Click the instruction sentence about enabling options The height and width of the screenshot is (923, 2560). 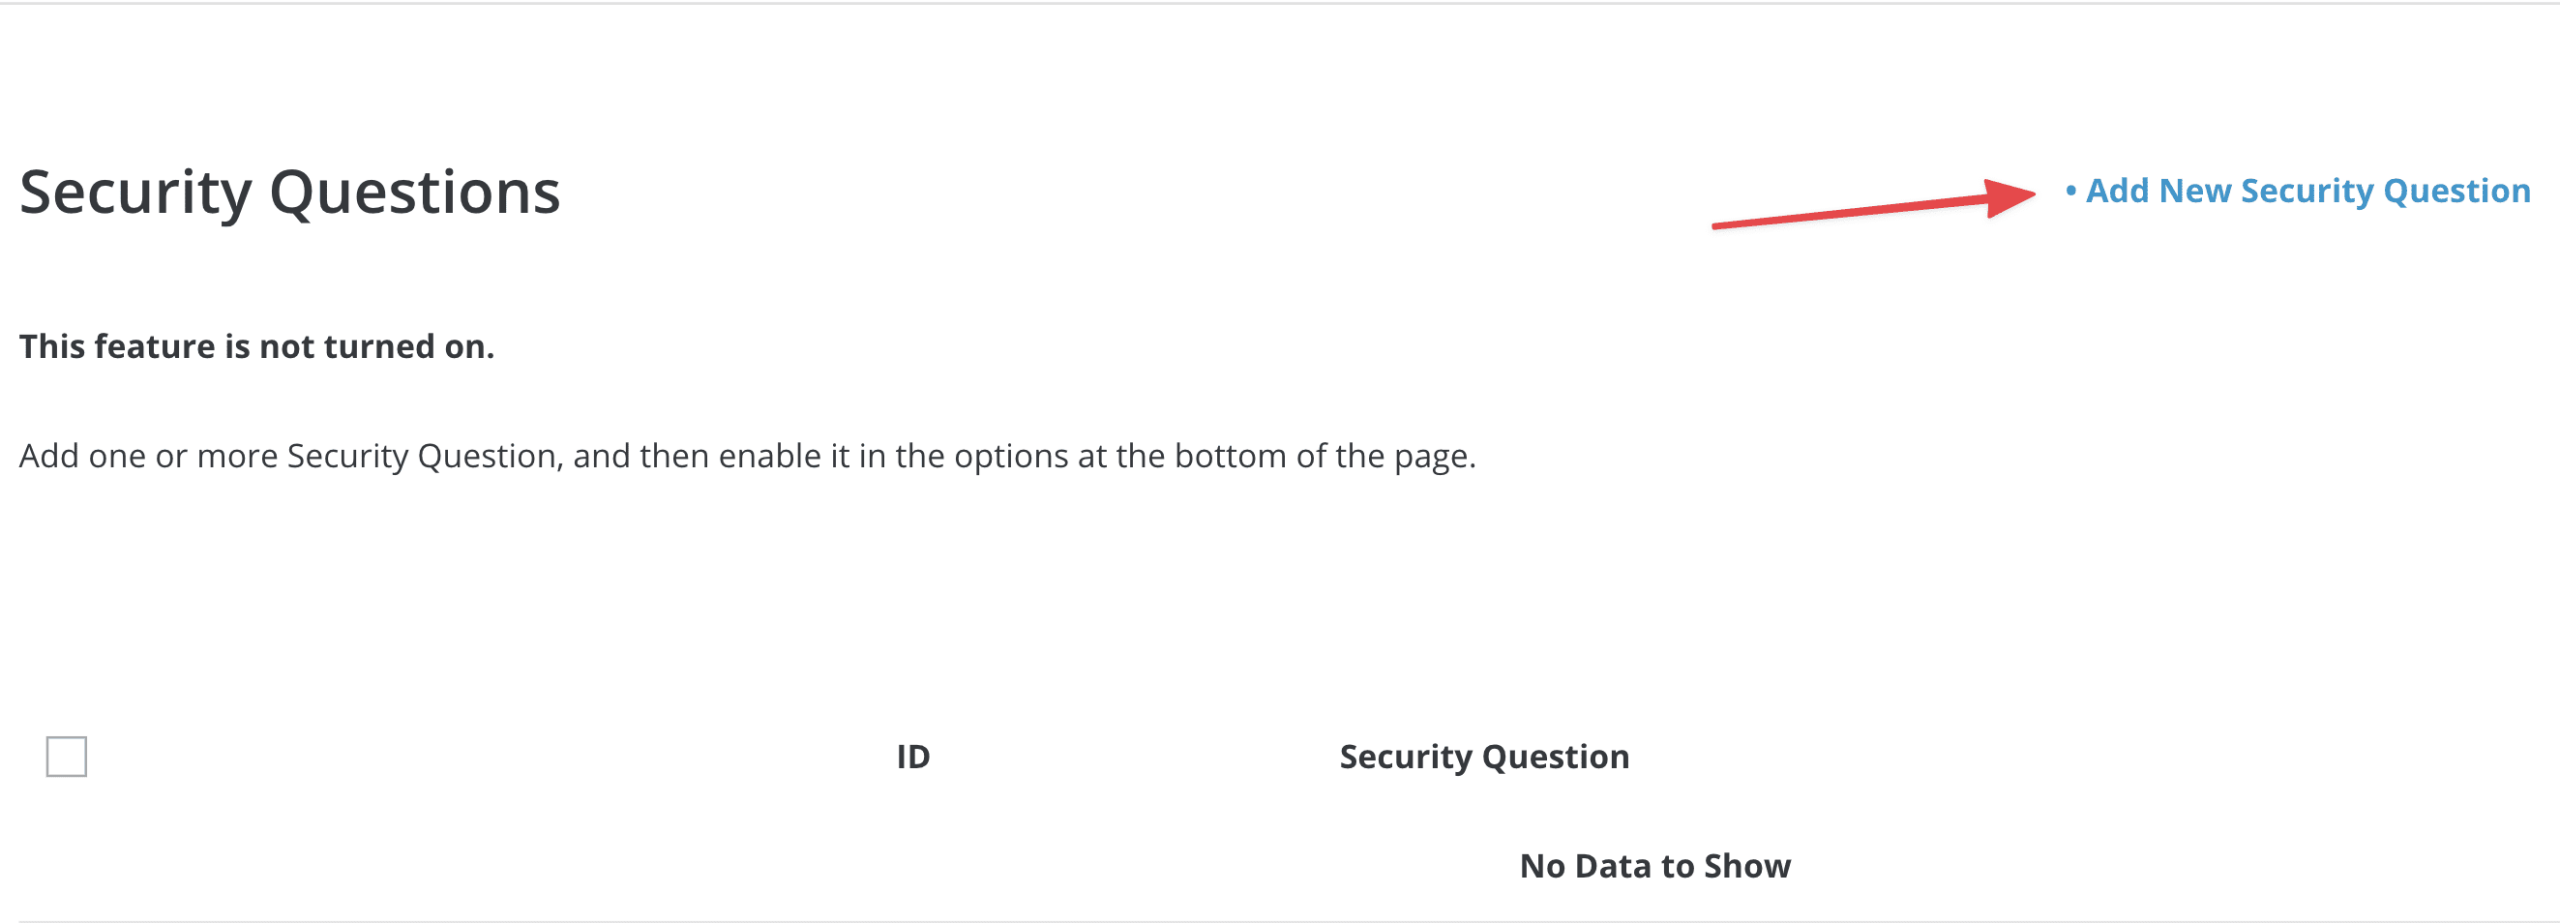pos(747,456)
